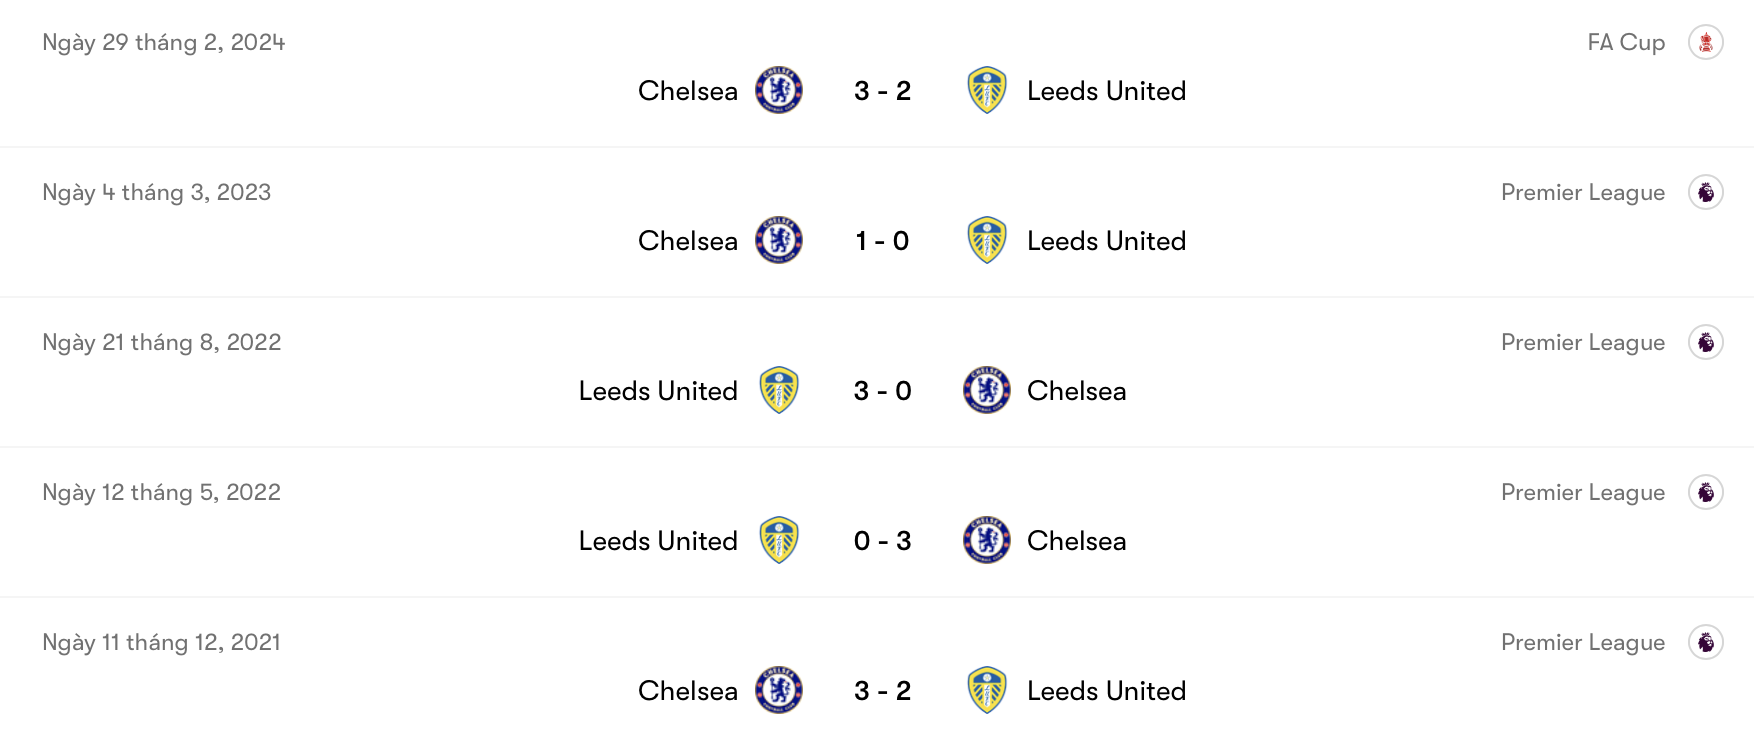Open Leeds United from the 3-0 home win row
This screenshot has width=1754, height=746.
point(657,391)
